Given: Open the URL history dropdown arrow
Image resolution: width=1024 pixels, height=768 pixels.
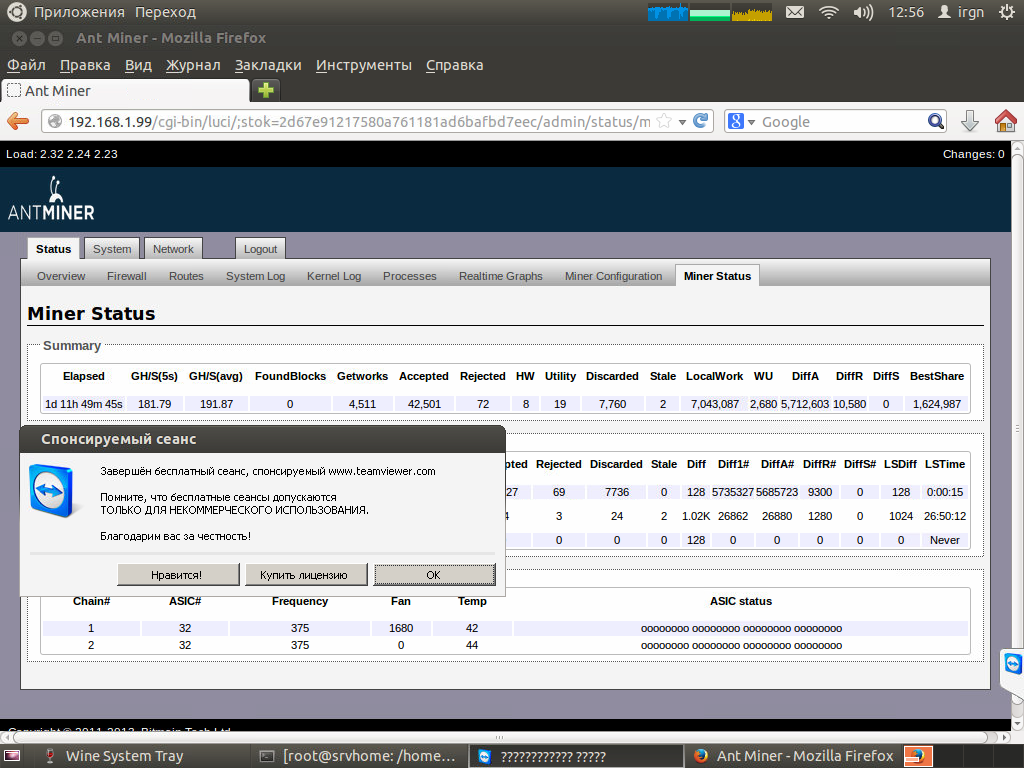Looking at the screenshot, I should [682, 122].
